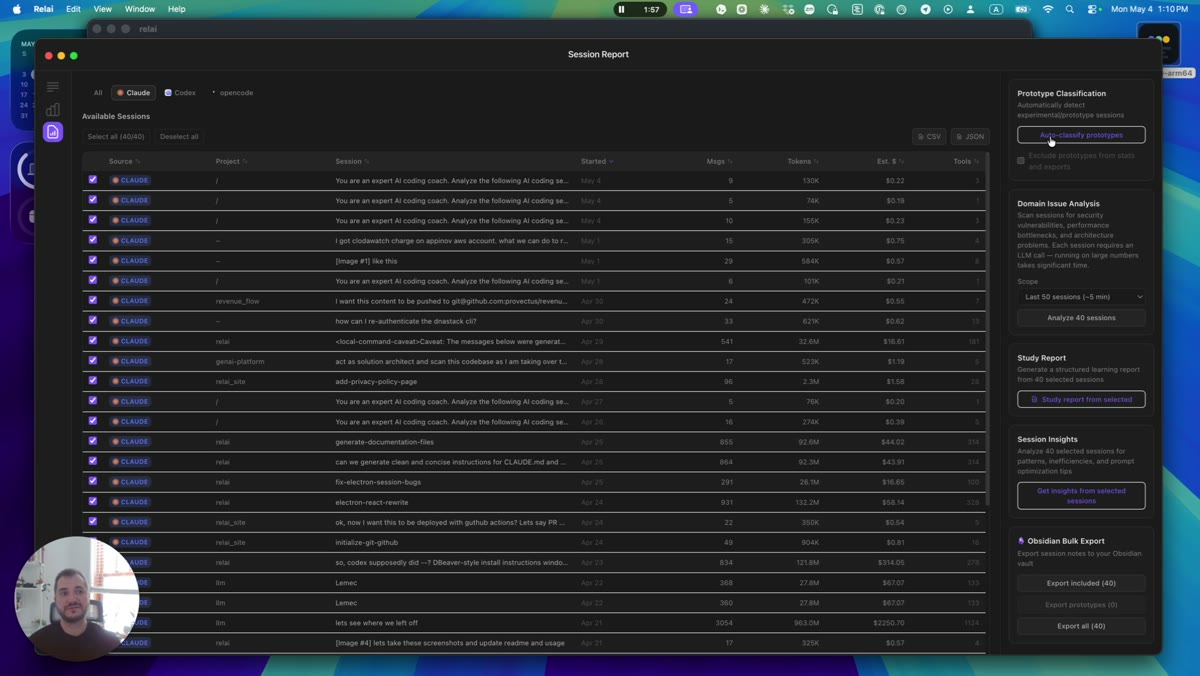Switch to the Codex source filter
This screenshot has width=1200, height=676.
point(180,93)
